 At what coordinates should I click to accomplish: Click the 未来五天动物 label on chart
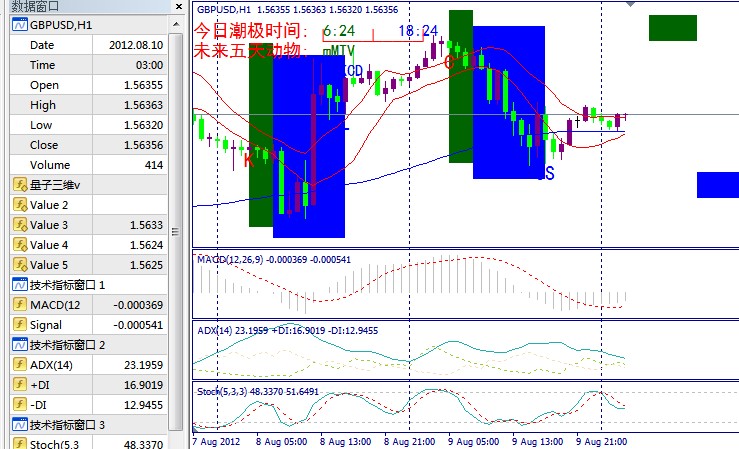(x=251, y=50)
